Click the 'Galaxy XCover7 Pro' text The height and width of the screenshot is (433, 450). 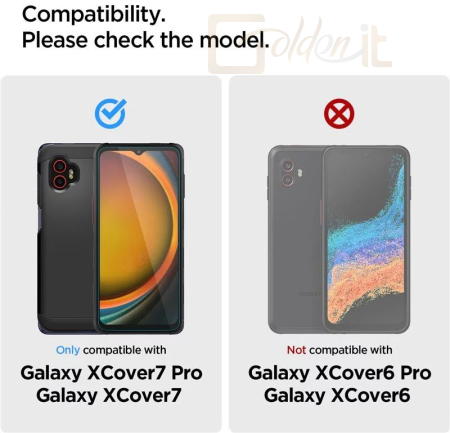point(111,373)
